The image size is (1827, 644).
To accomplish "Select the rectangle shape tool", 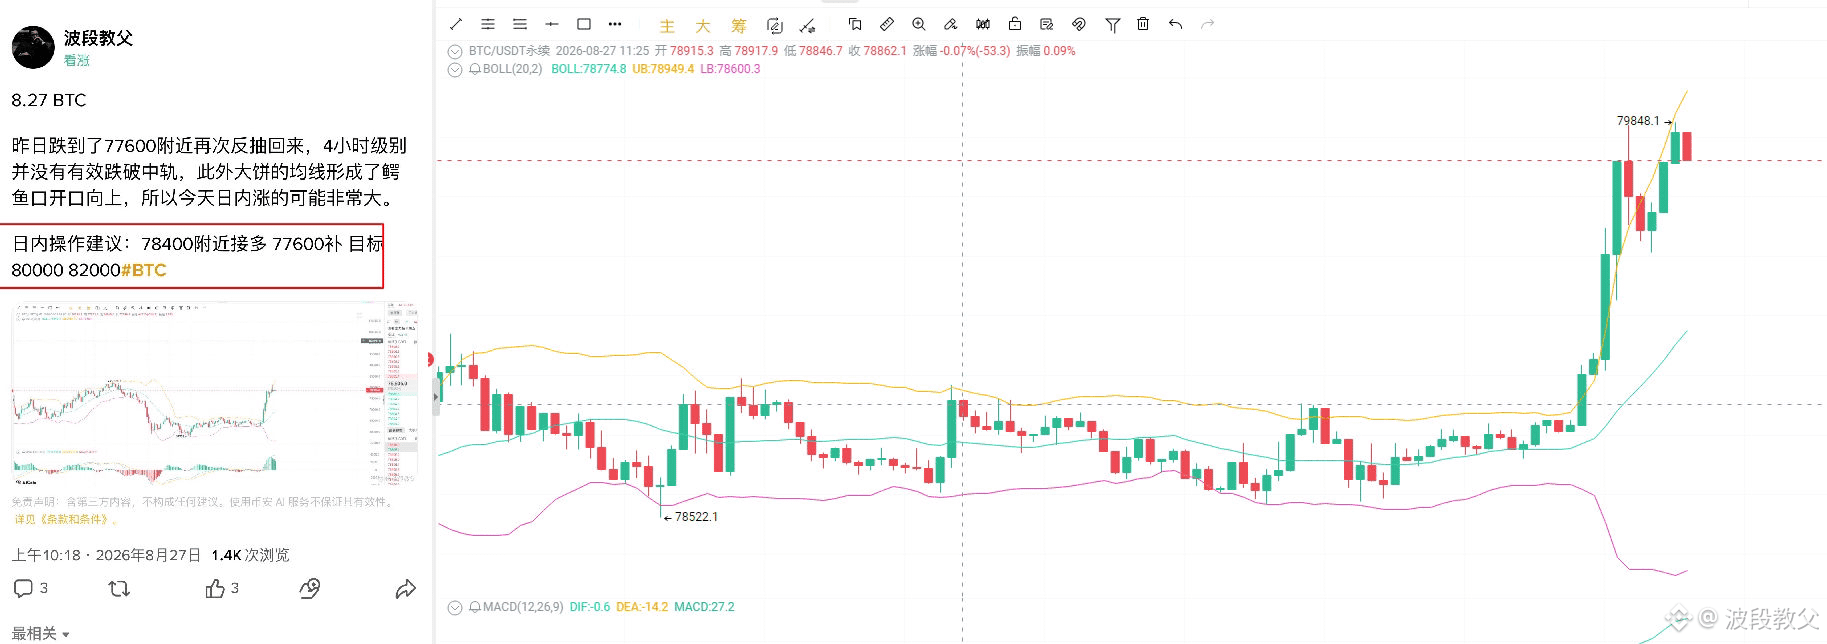I will [584, 24].
